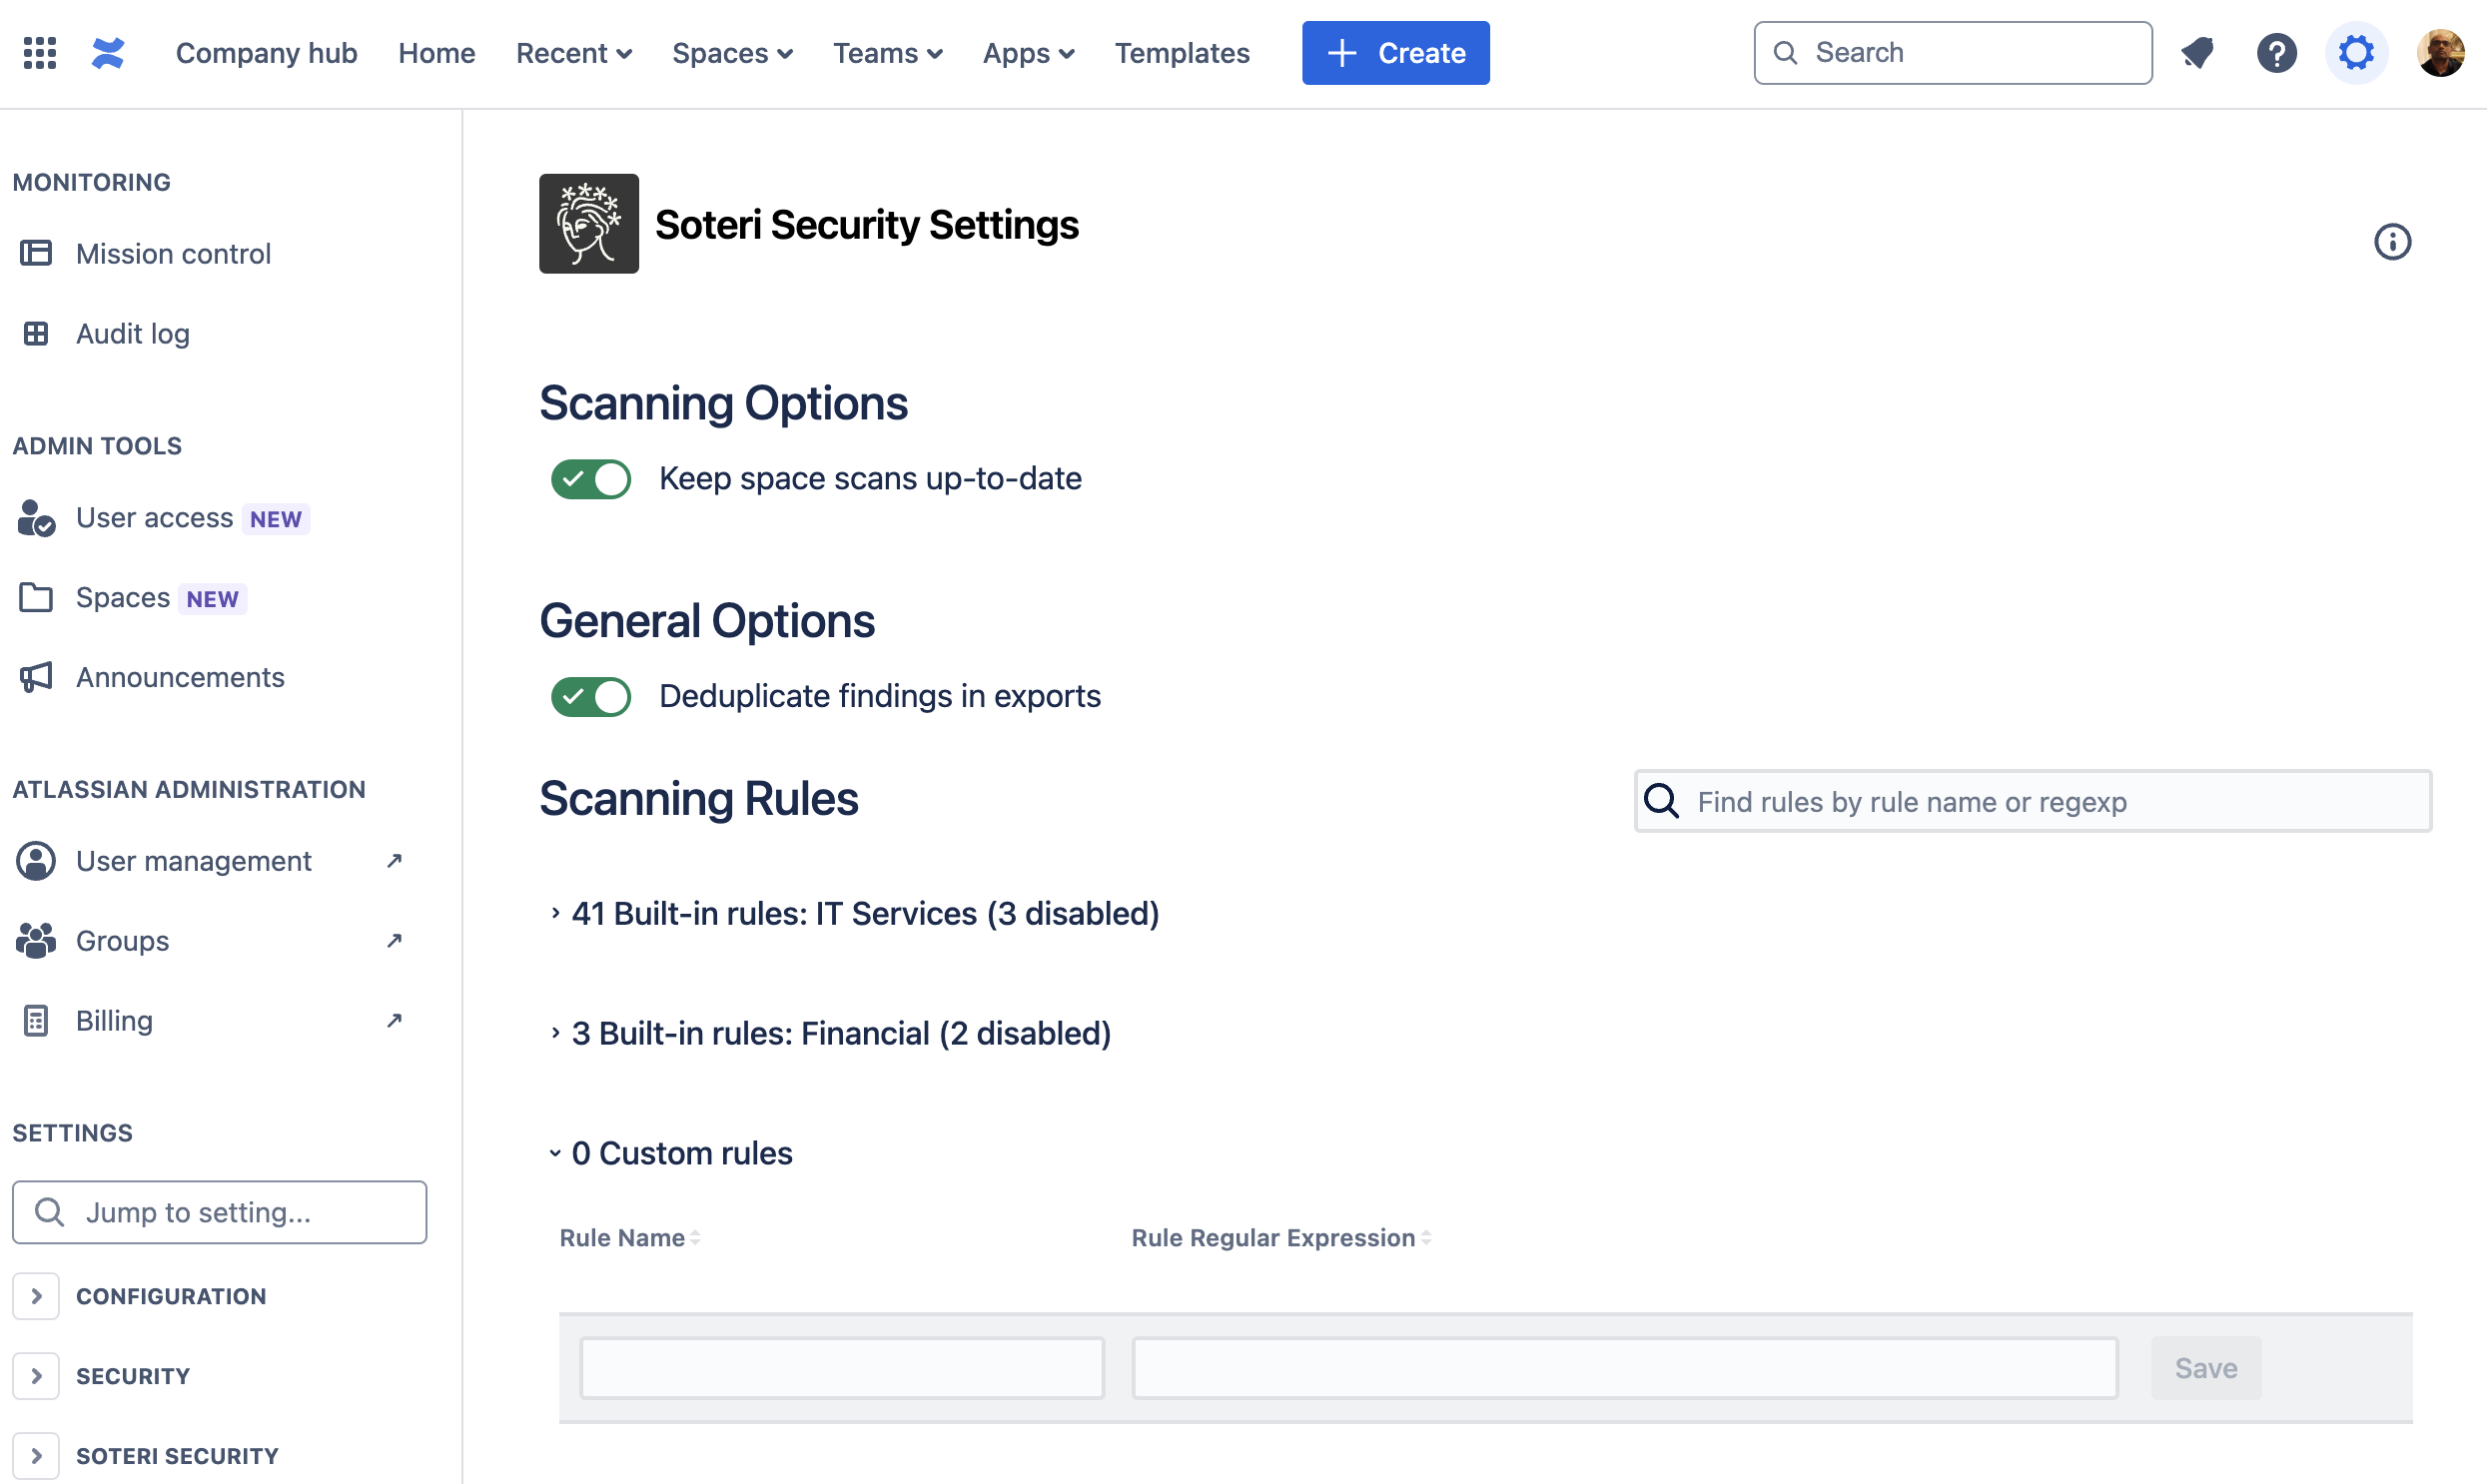The image size is (2487, 1484).
Task: Click the info icon on Soteri settings
Action: [2392, 242]
